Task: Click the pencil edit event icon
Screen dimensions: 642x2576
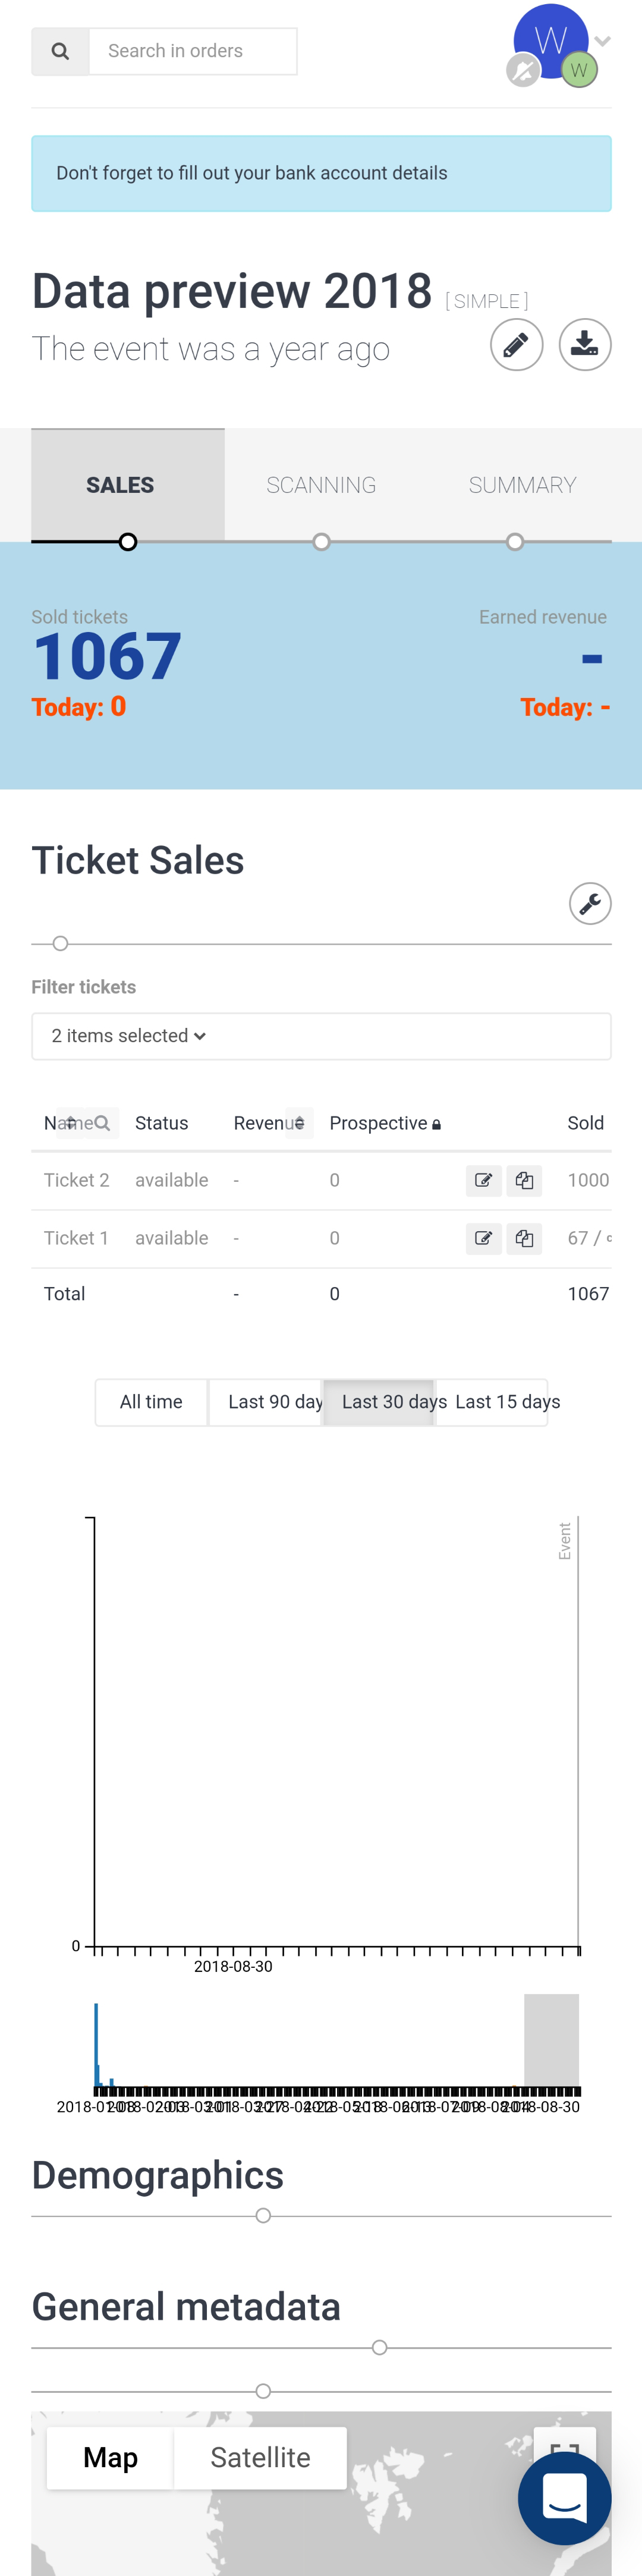Action: 516,345
